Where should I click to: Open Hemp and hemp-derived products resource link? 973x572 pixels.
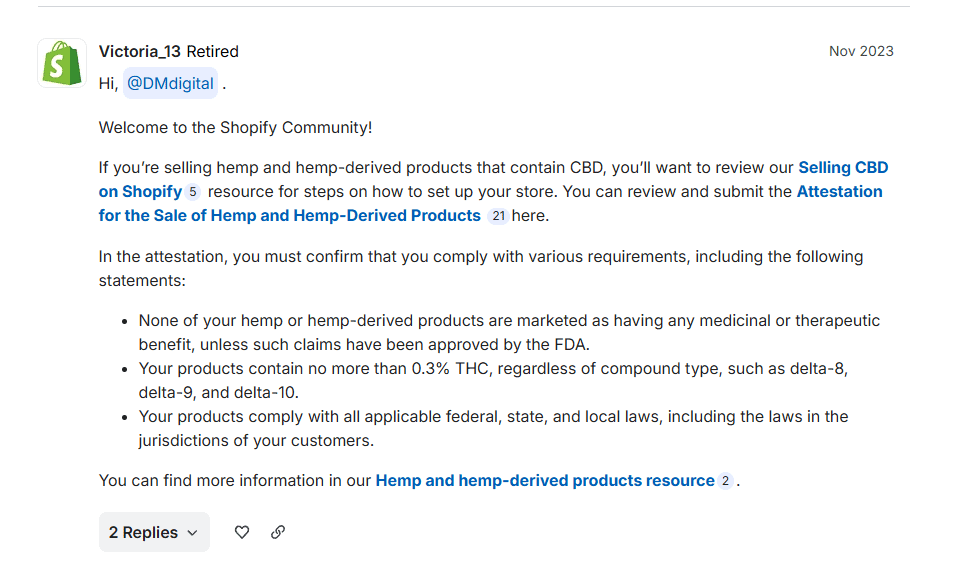(545, 481)
